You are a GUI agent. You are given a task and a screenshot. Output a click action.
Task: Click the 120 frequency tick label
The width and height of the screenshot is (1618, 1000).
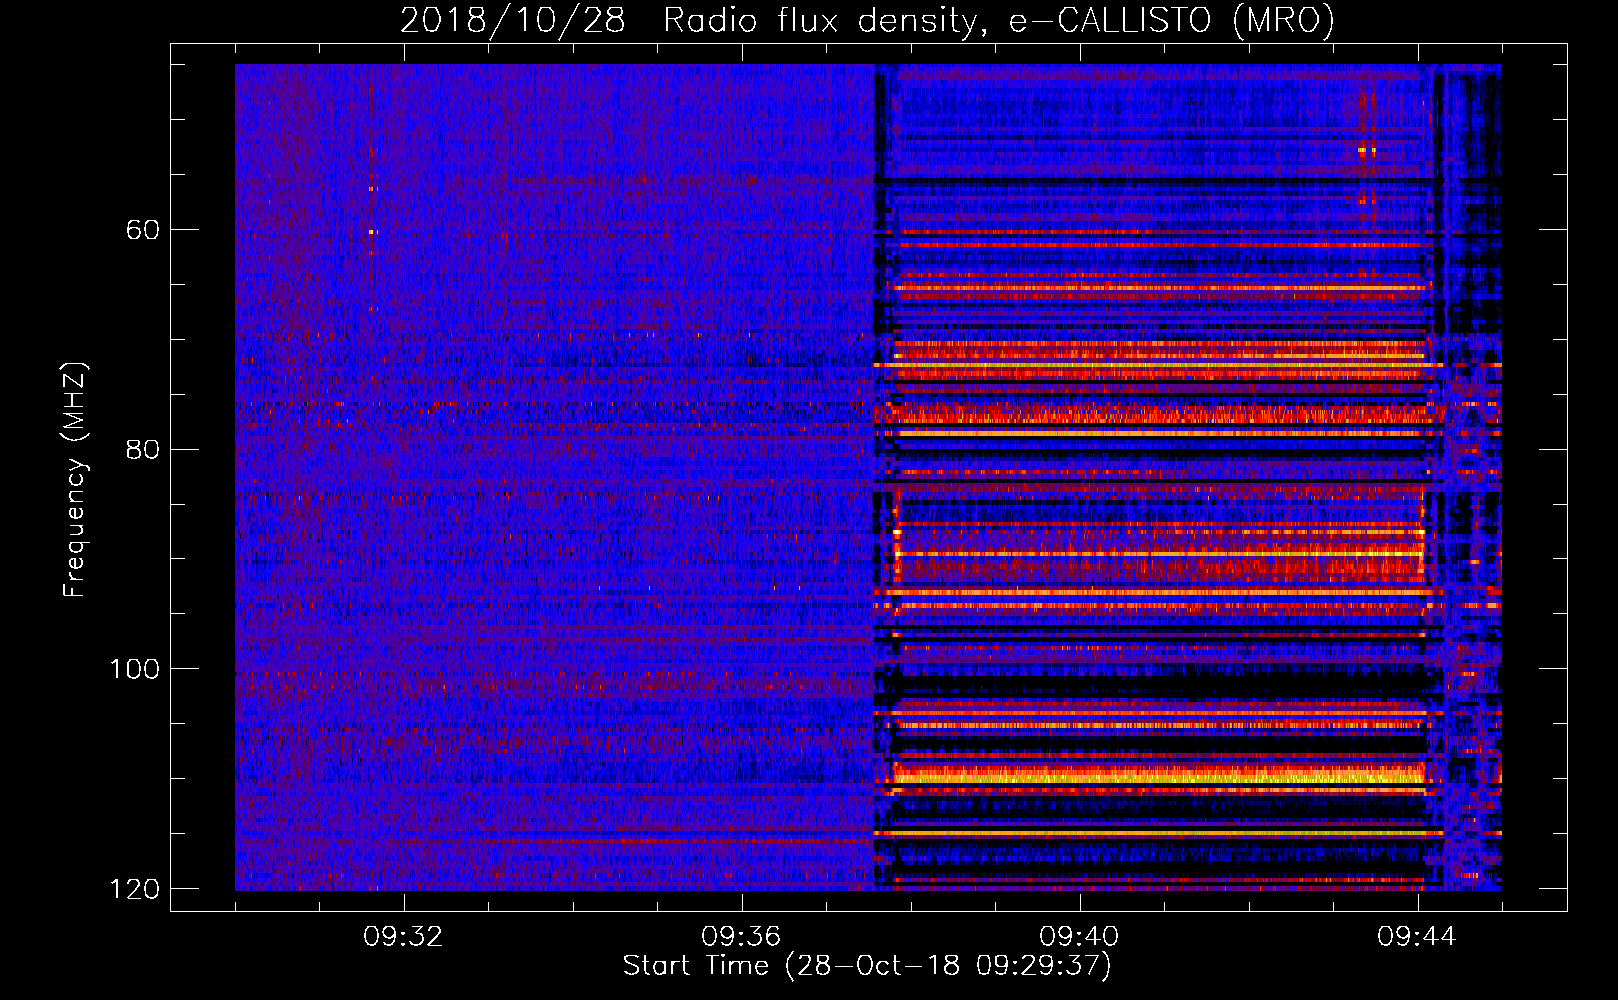coord(134,889)
